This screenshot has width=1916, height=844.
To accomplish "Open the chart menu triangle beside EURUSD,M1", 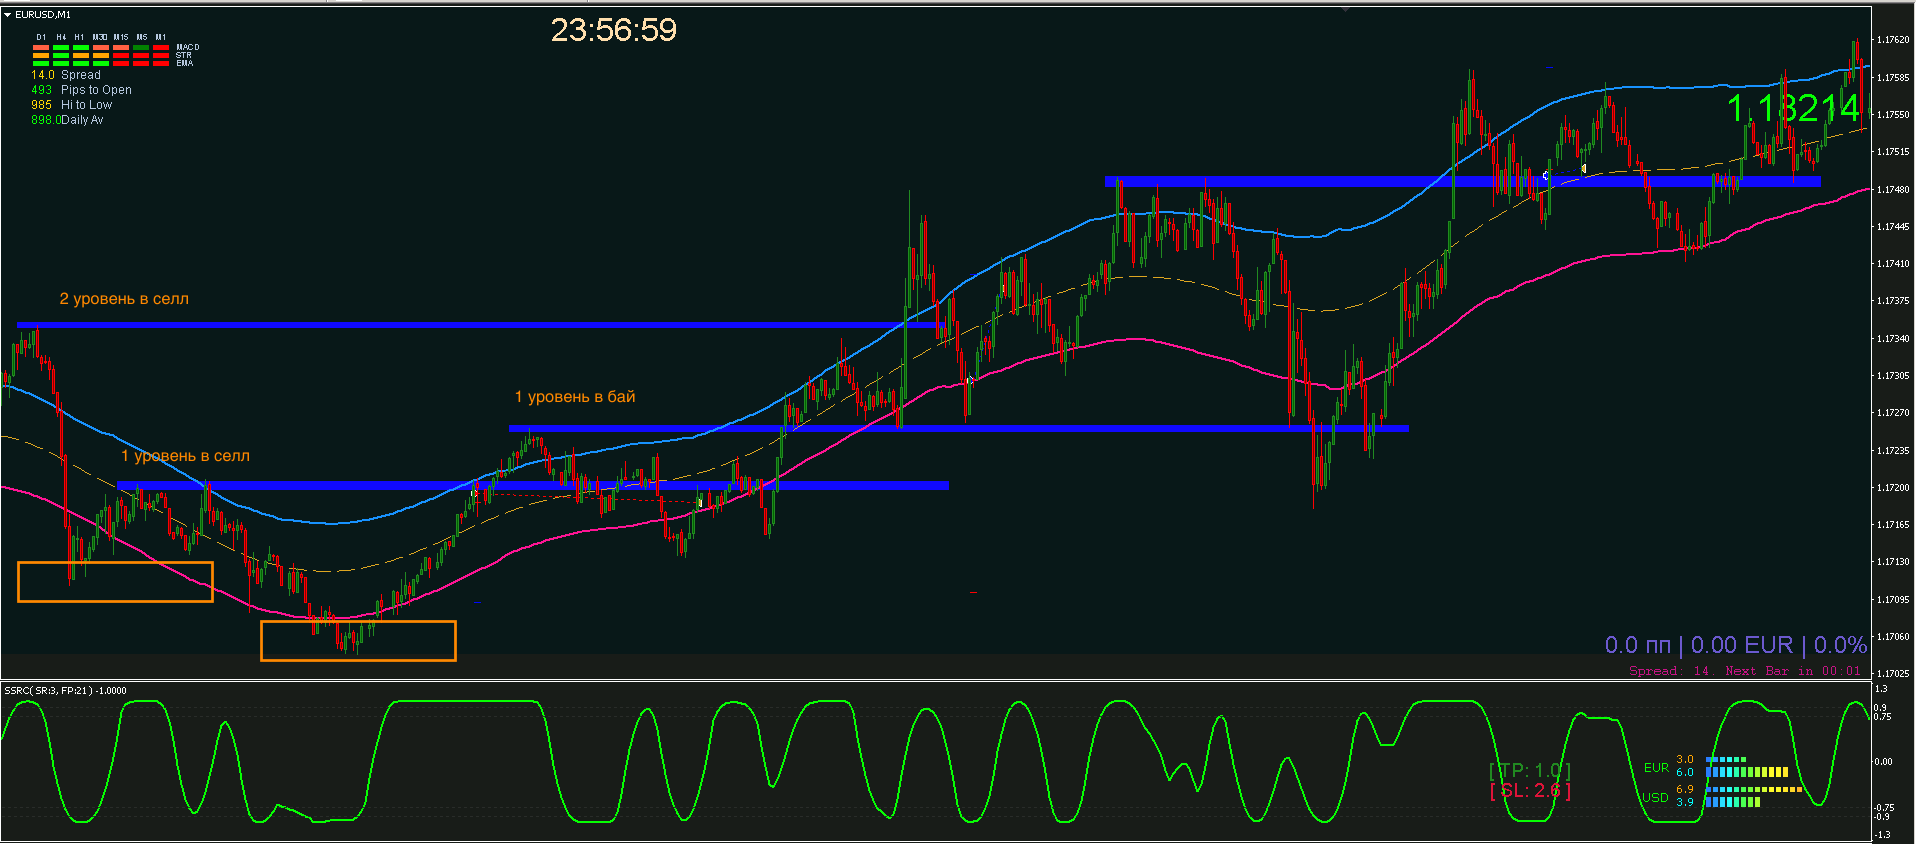I will coord(8,15).
